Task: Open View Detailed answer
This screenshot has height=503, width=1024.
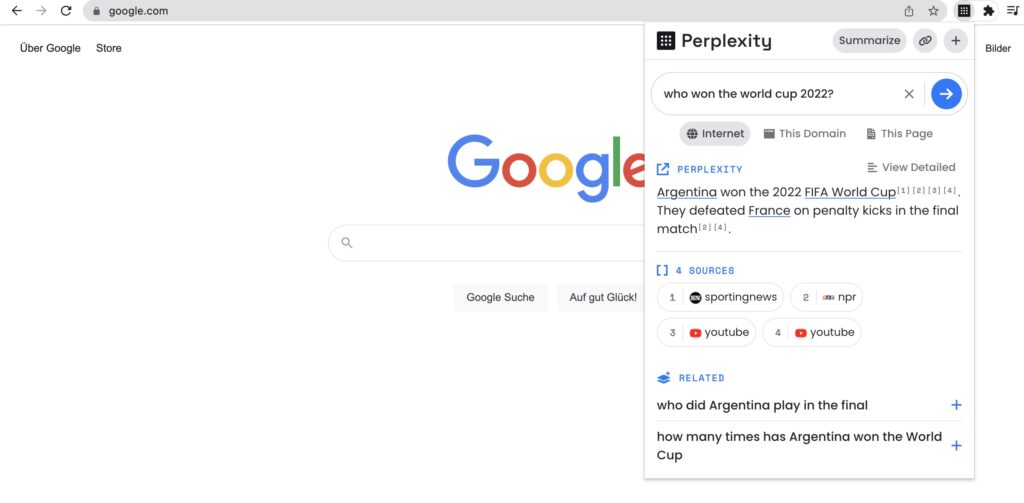Action: coord(911,167)
